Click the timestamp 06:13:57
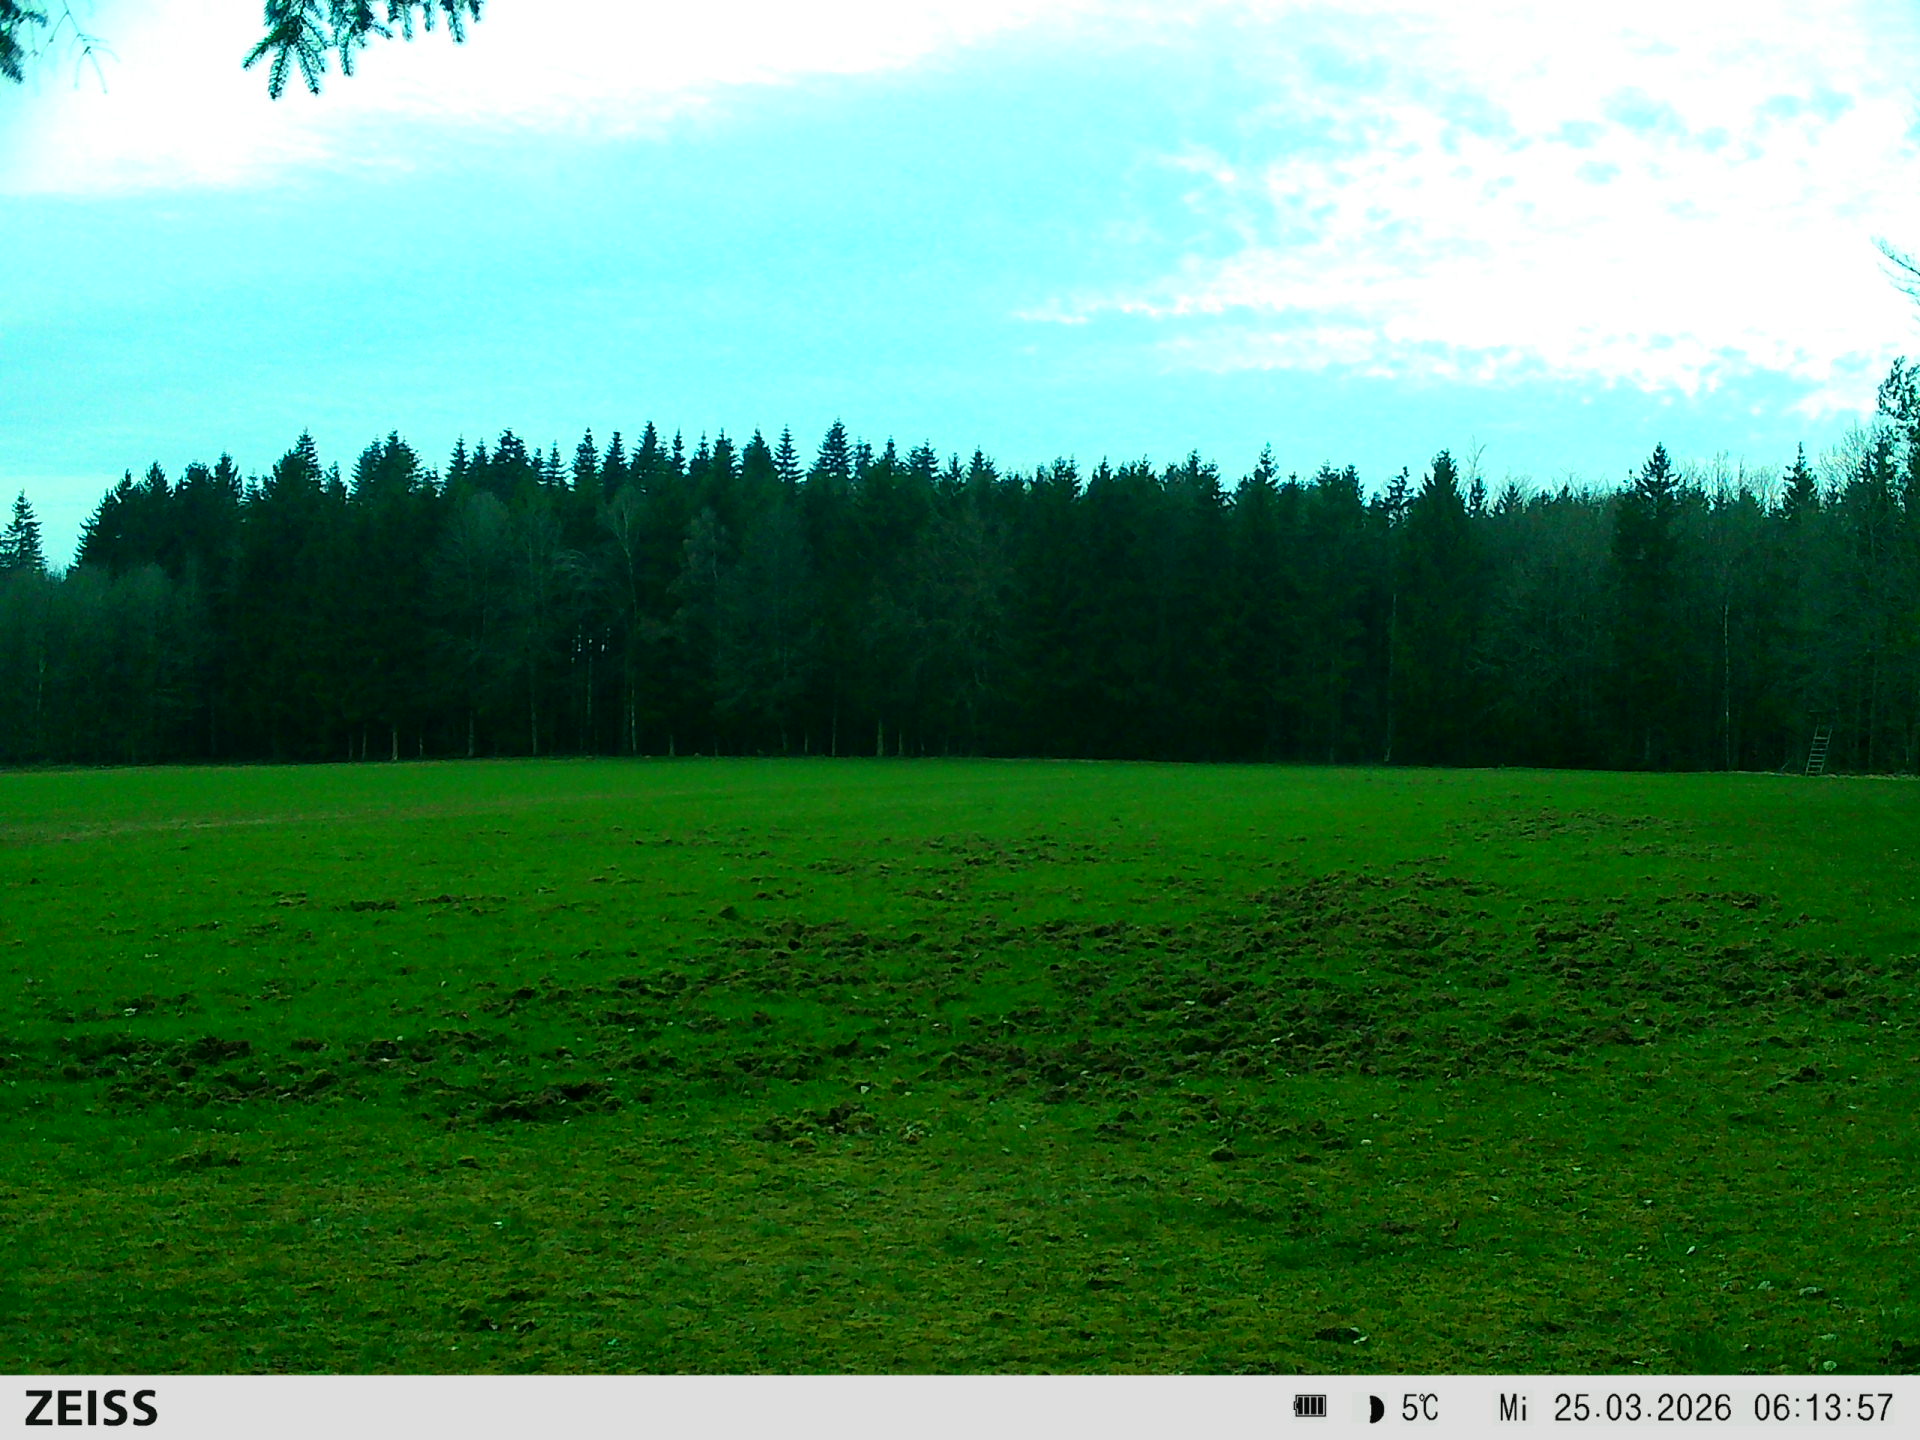1920x1440 pixels. [1822, 1408]
